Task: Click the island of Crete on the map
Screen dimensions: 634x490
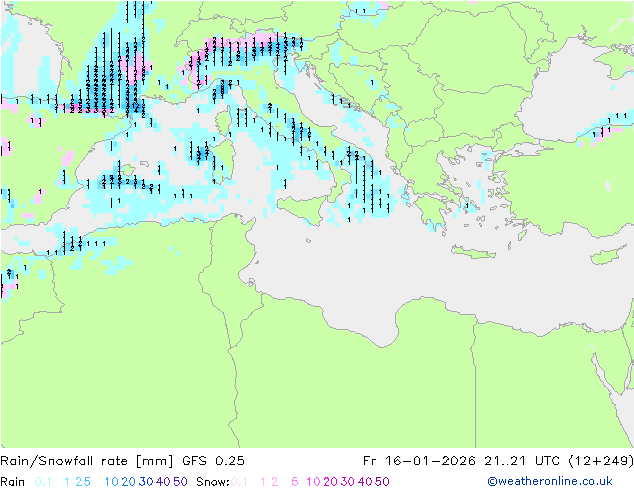Action: (x=473, y=252)
